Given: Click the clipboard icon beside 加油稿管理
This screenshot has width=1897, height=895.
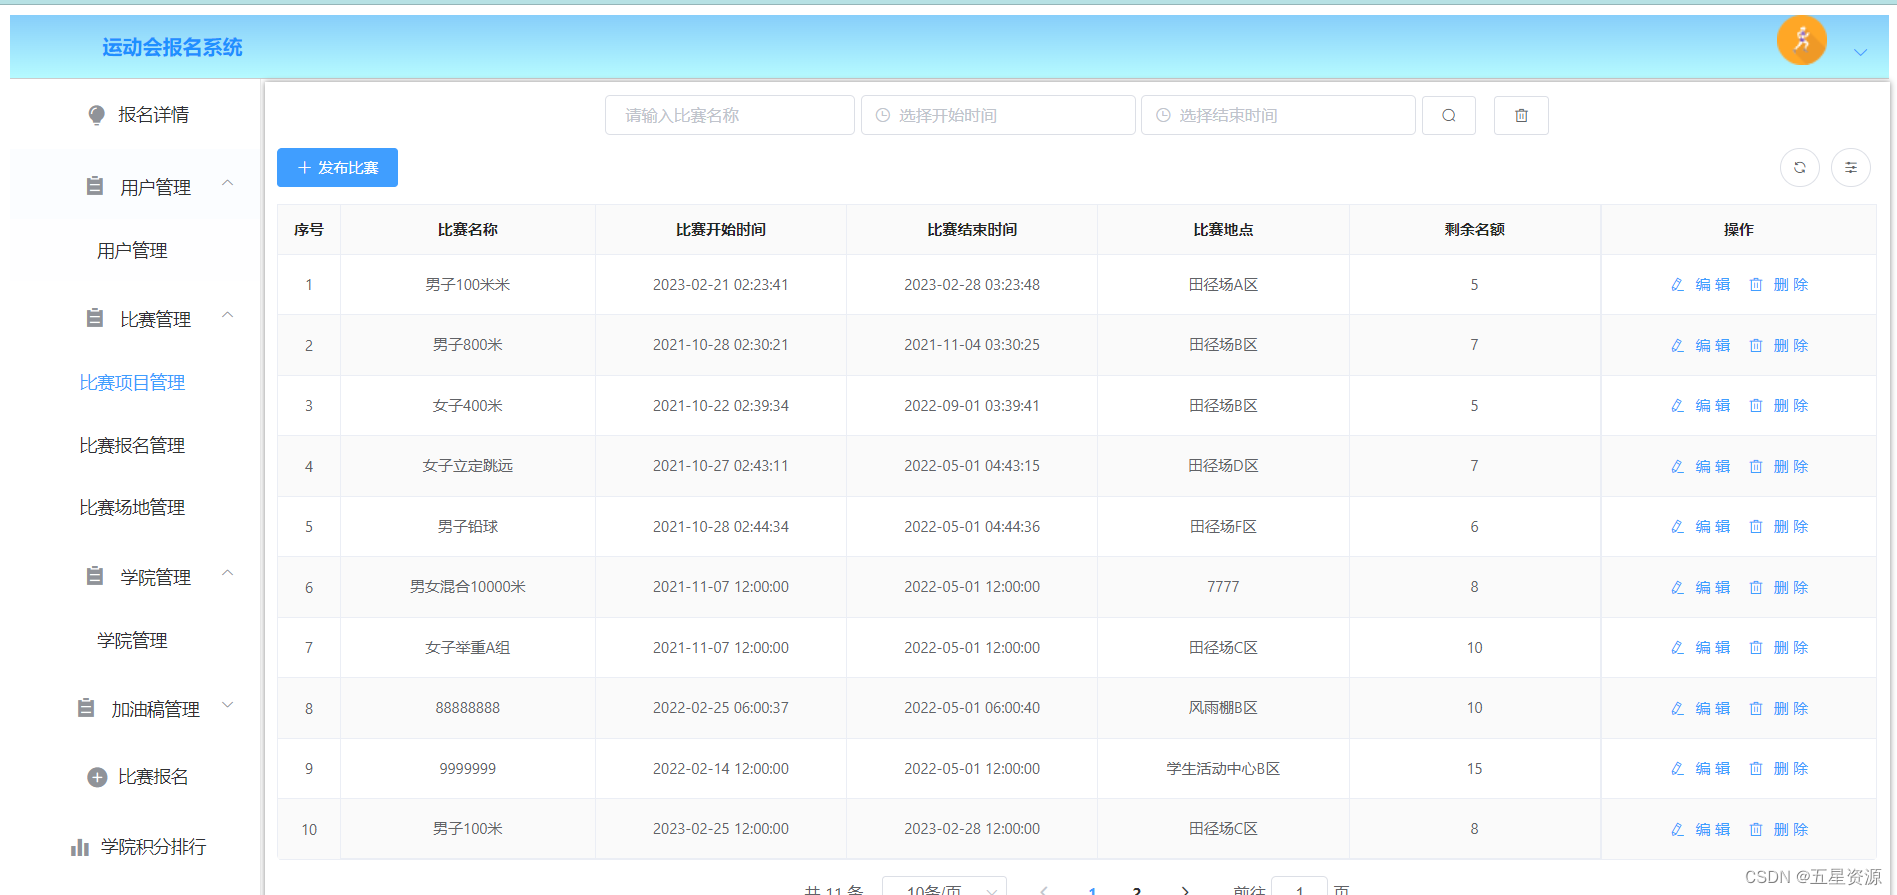Looking at the screenshot, I should (86, 708).
